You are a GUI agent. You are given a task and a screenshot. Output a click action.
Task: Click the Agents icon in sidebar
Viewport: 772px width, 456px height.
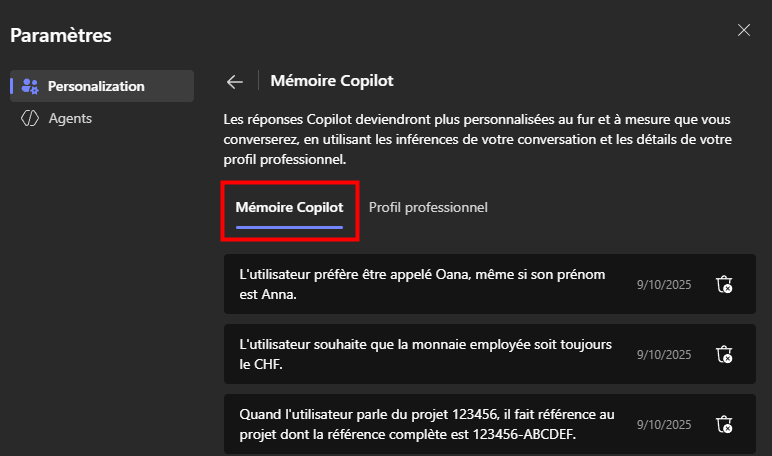click(30, 118)
